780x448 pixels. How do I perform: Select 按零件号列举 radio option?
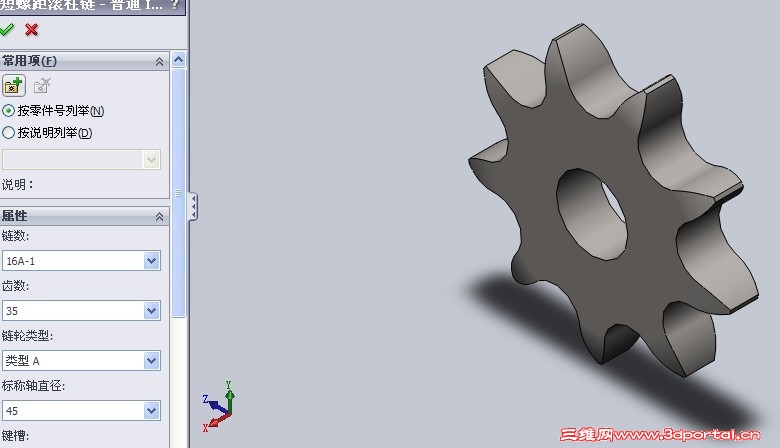coord(53,110)
